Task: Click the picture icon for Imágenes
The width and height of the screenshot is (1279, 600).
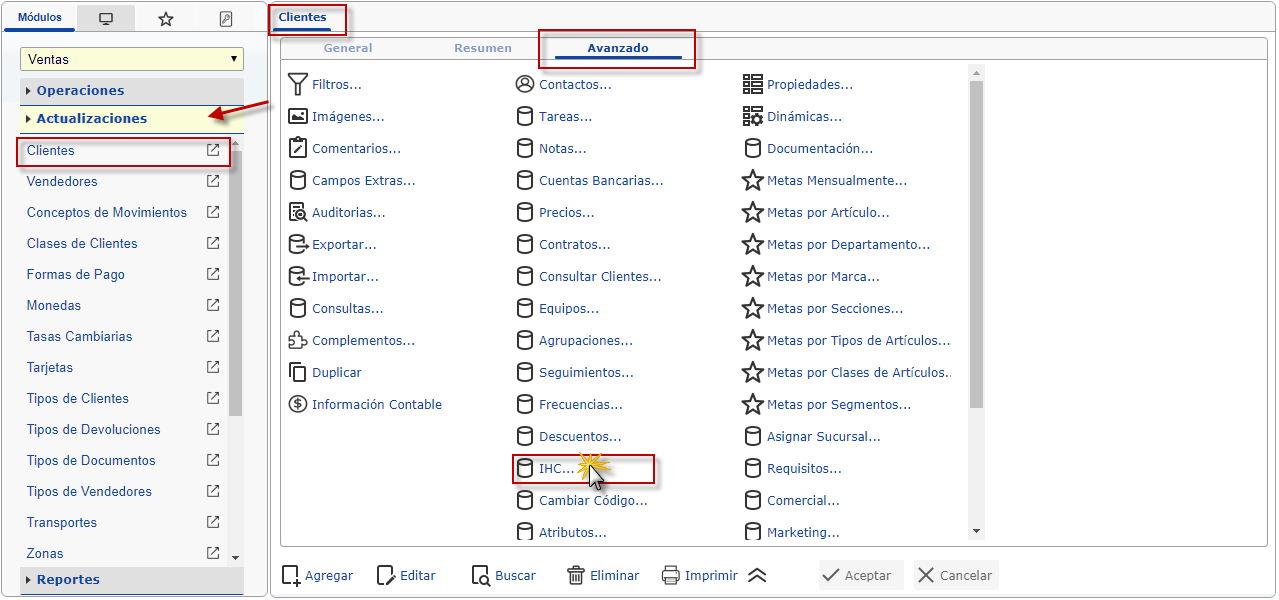Action: pos(297,116)
